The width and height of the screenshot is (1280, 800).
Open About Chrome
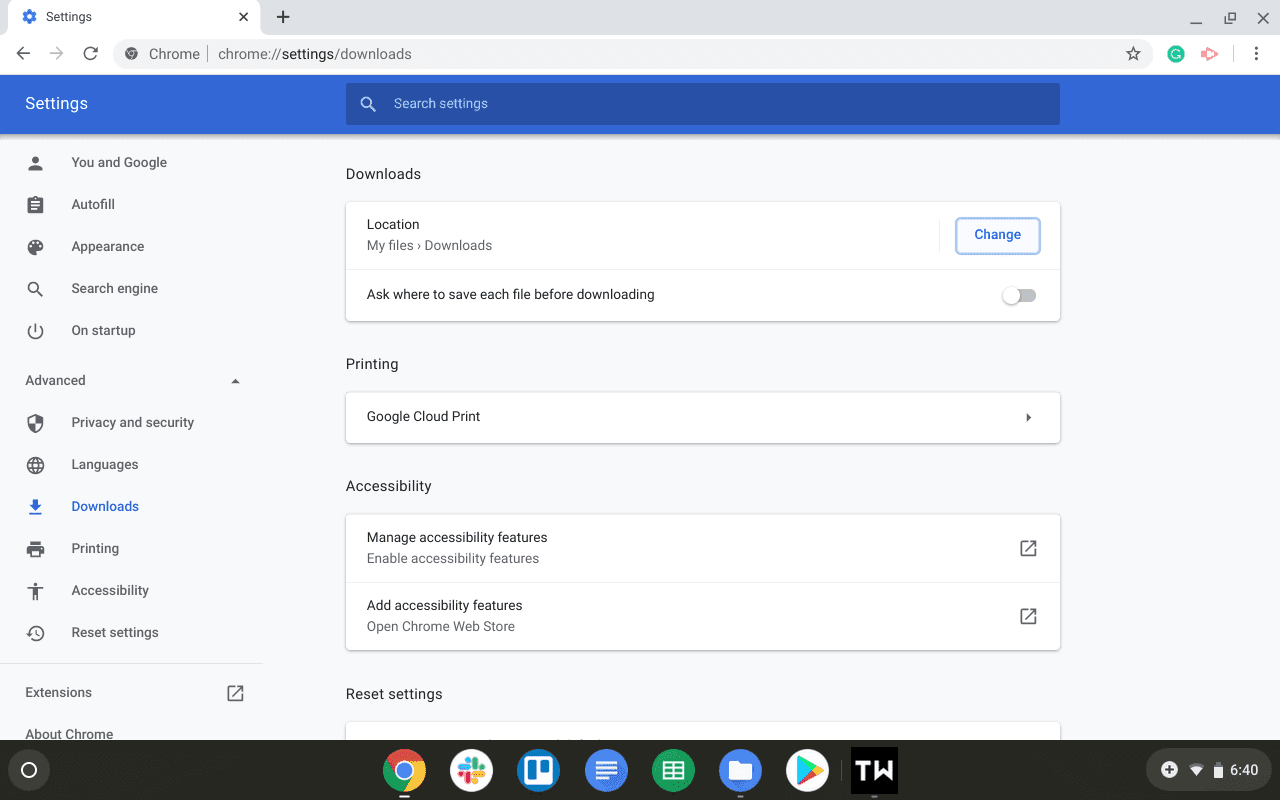[x=69, y=733]
